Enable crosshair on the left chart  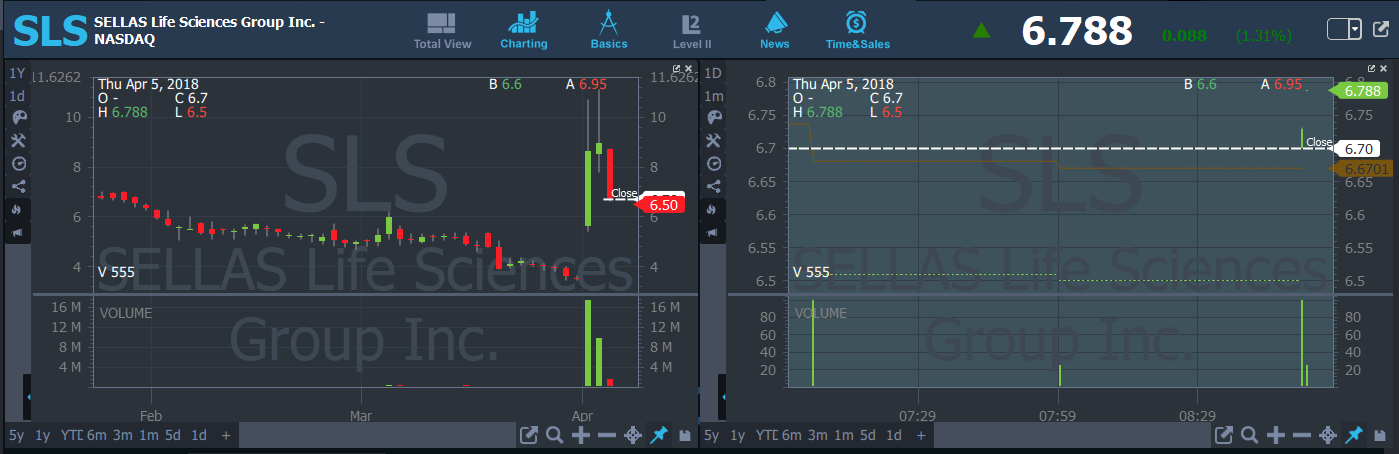coord(632,435)
